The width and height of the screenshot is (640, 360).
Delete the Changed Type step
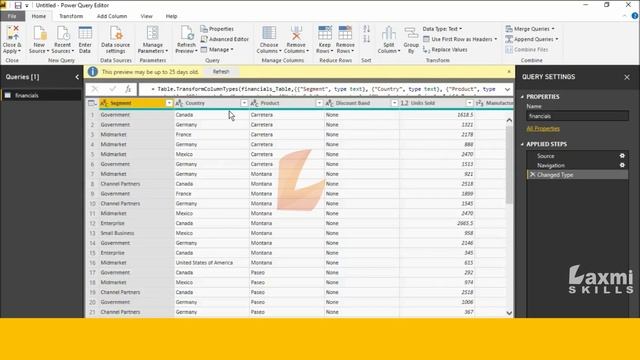532,175
